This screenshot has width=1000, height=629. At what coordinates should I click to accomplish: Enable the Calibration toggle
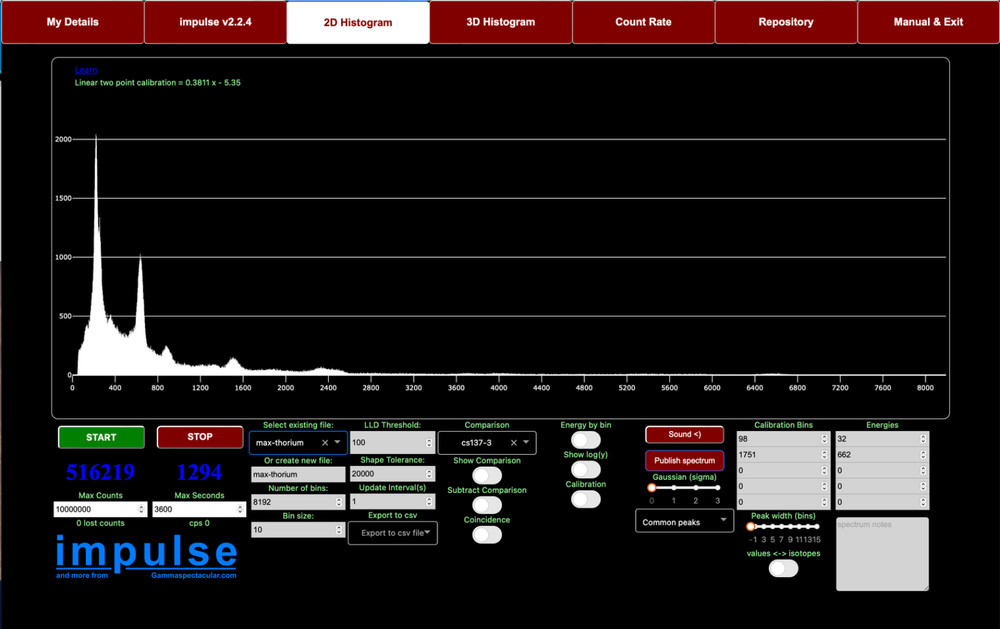(x=586, y=498)
